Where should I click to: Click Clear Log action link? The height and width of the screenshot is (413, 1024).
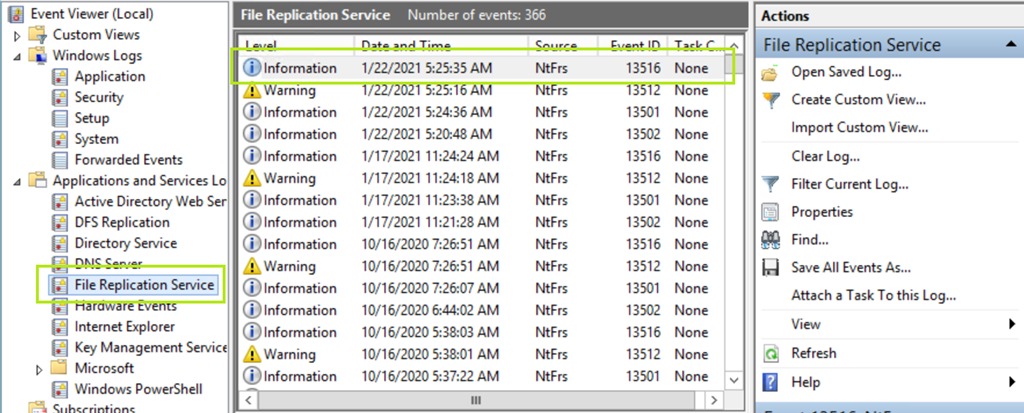tap(825, 156)
